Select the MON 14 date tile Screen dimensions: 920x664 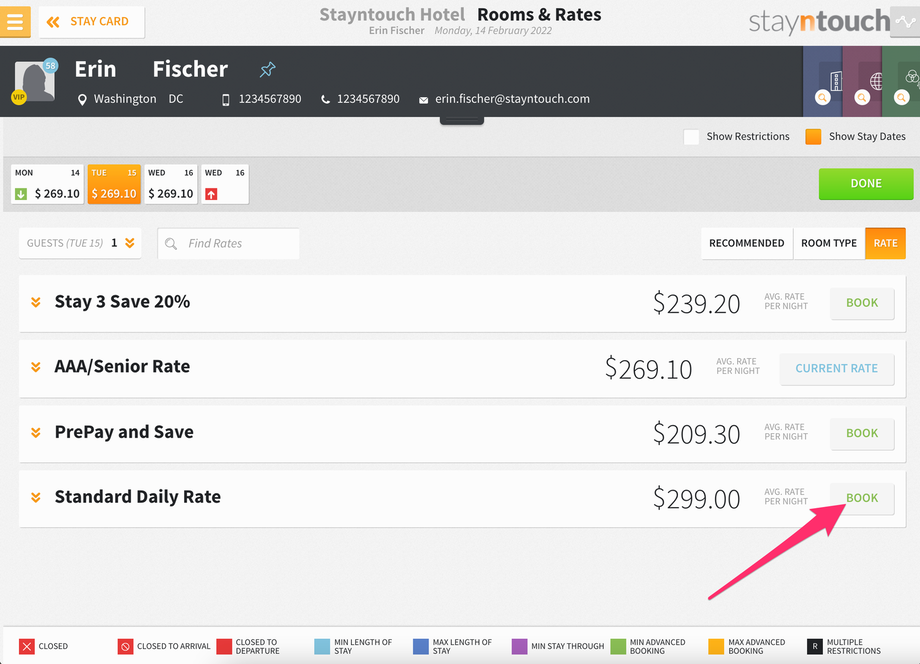pos(48,184)
